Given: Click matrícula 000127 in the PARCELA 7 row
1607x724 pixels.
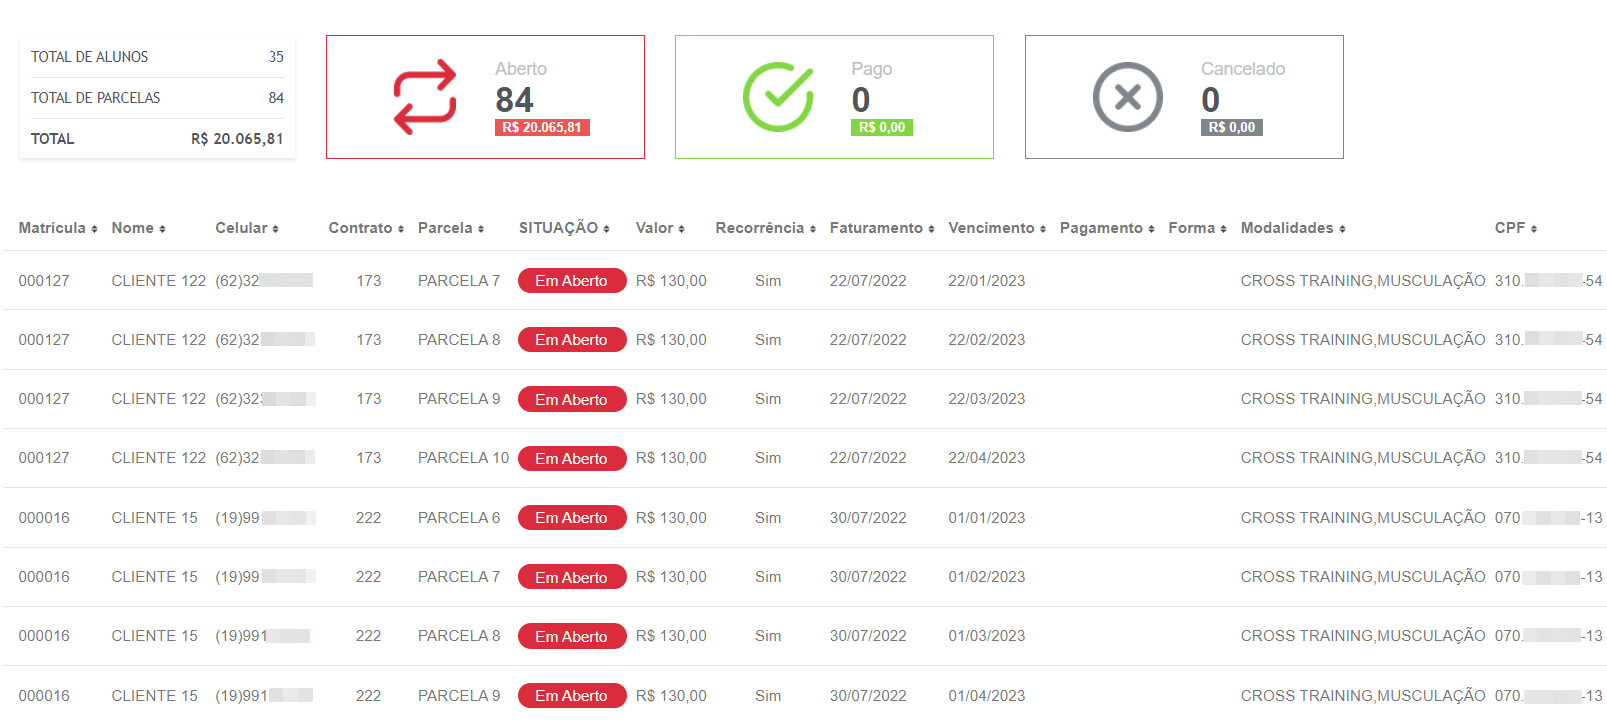Looking at the screenshot, I should [x=44, y=281].
